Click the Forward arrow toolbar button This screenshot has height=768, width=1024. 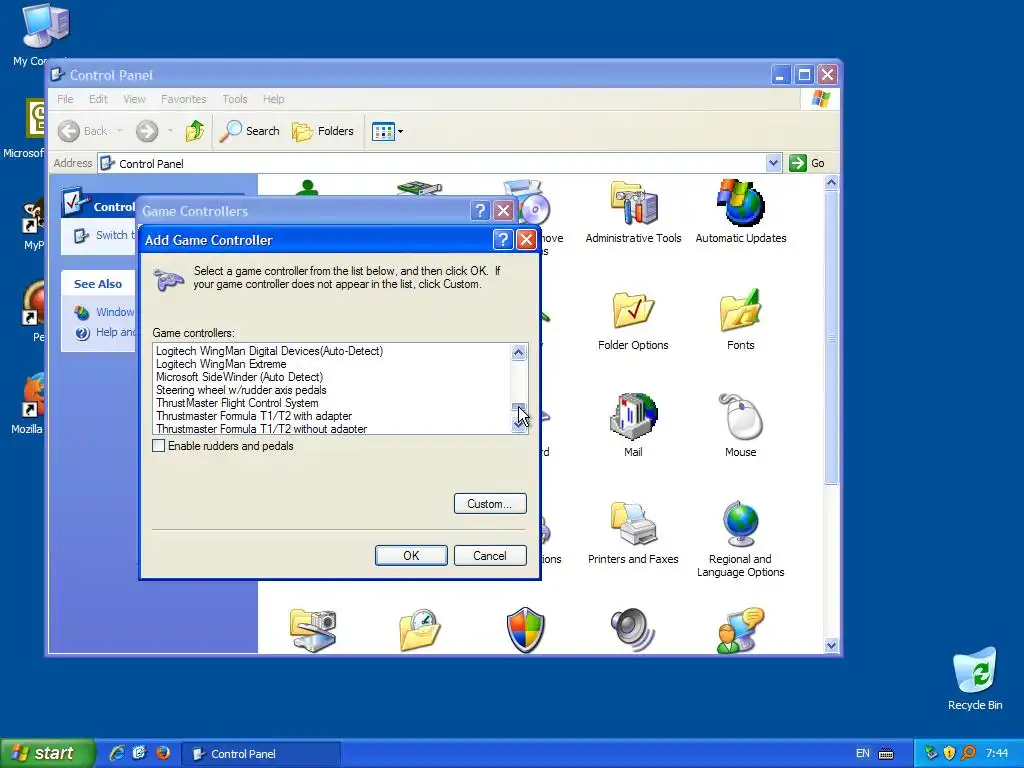coord(147,131)
